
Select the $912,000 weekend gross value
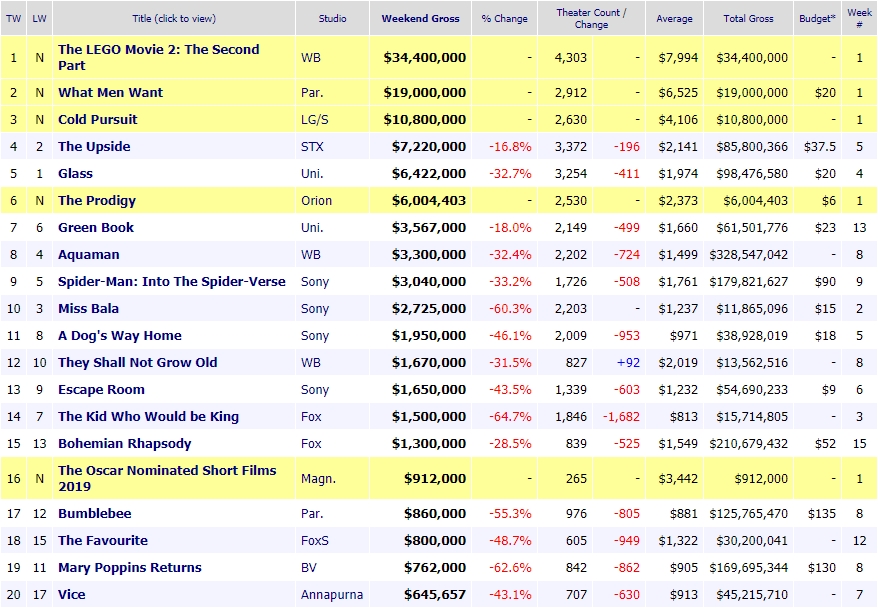pyautogui.click(x=435, y=478)
